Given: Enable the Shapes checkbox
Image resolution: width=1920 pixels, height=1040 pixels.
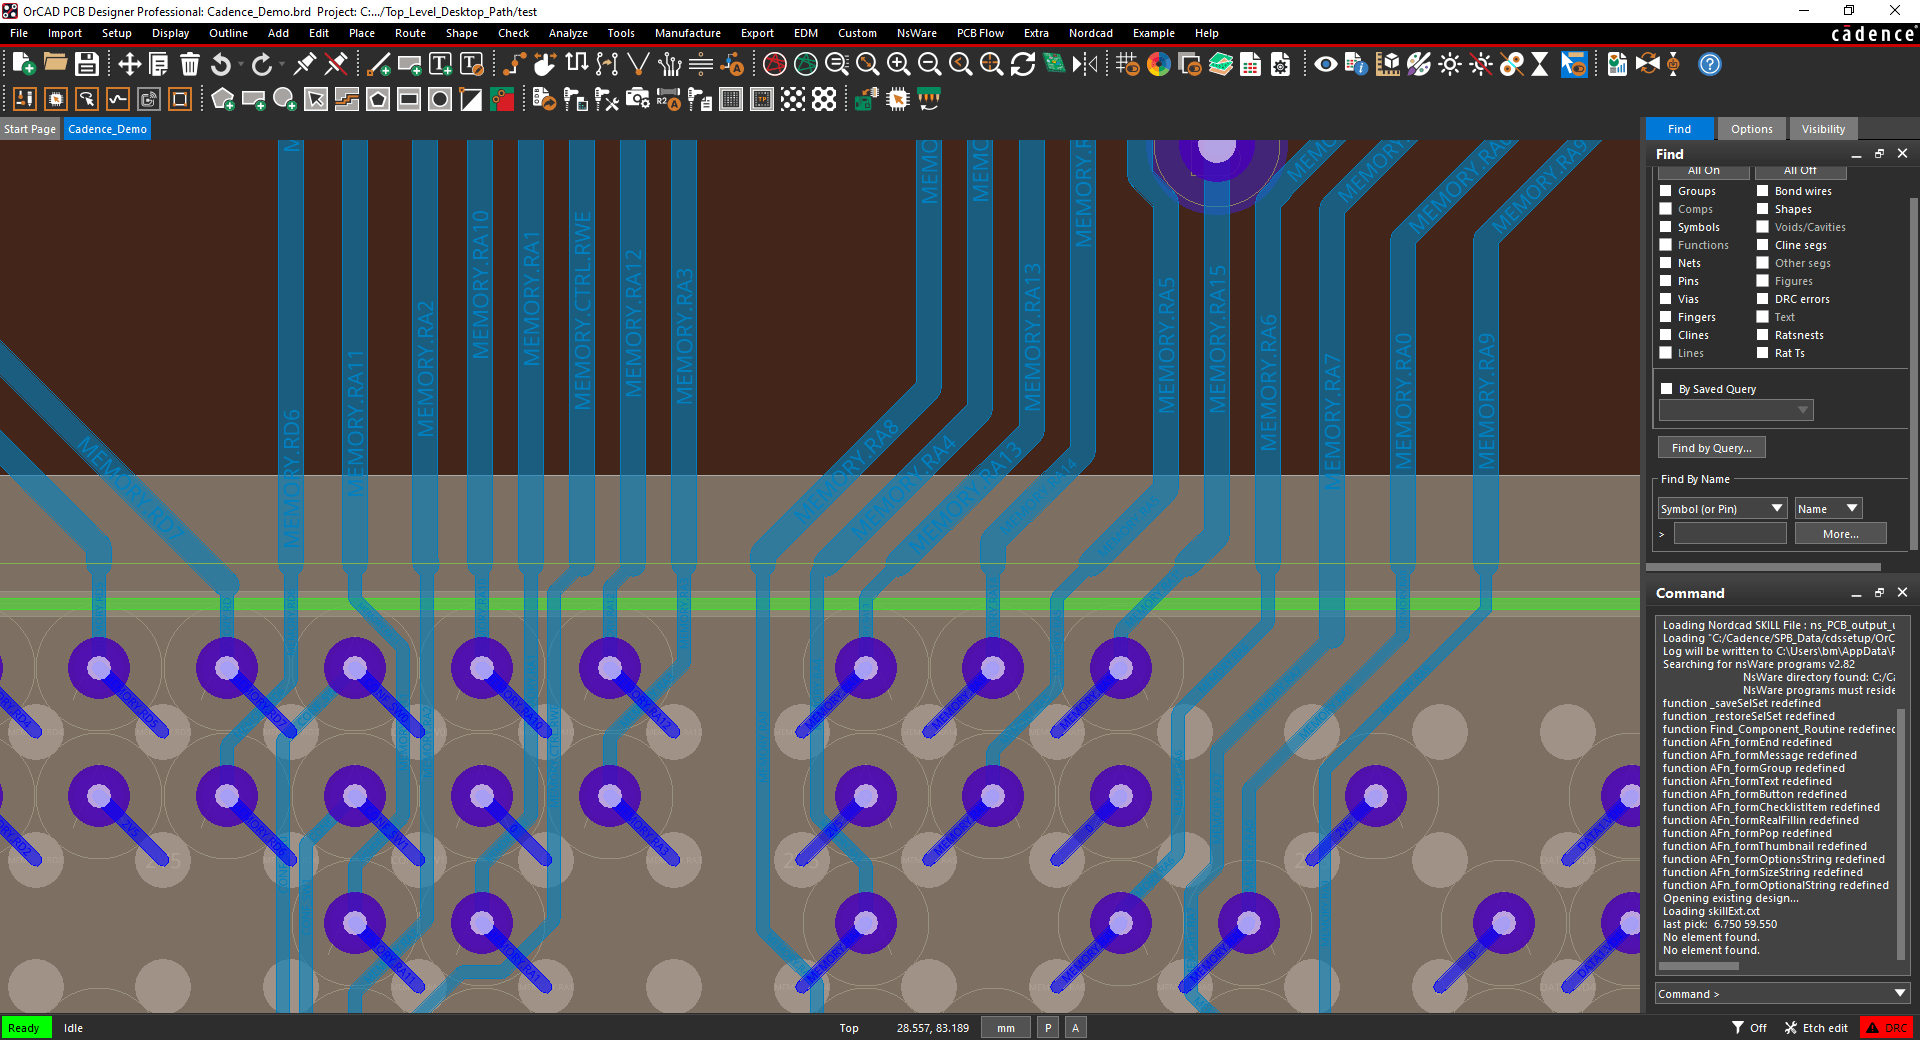Looking at the screenshot, I should pos(1763,209).
